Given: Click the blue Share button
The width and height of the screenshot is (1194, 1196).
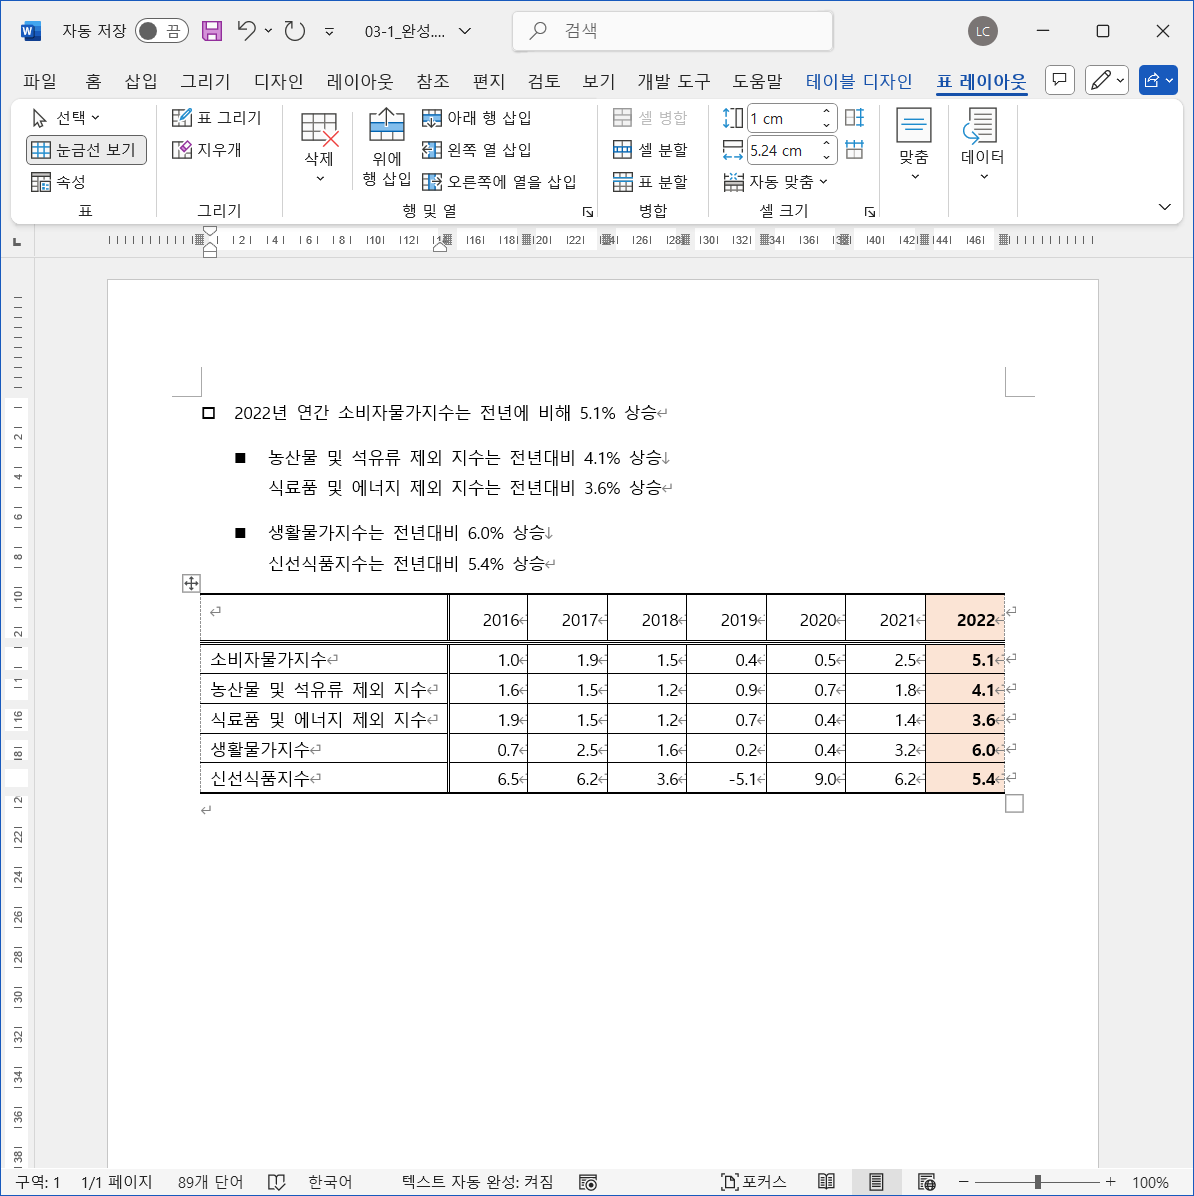Looking at the screenshot, I should click(1157, 79).
